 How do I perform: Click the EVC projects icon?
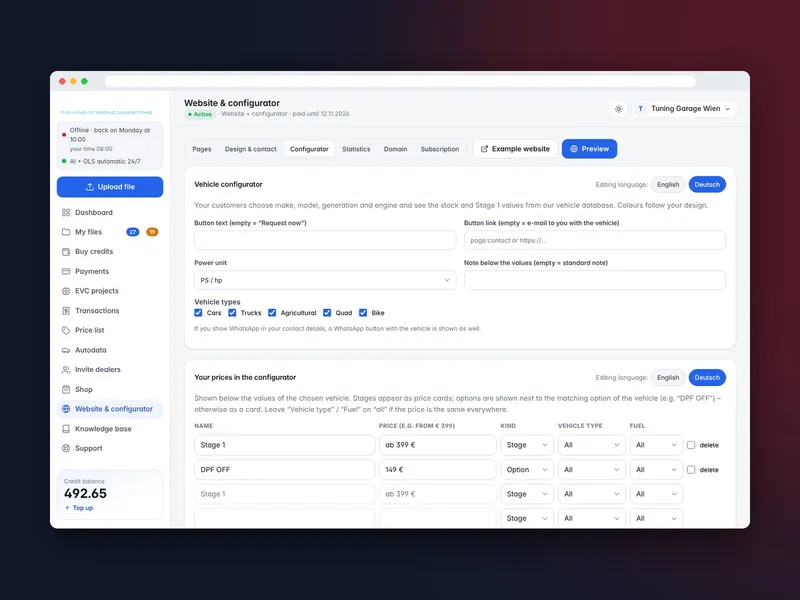click(66, 291)
